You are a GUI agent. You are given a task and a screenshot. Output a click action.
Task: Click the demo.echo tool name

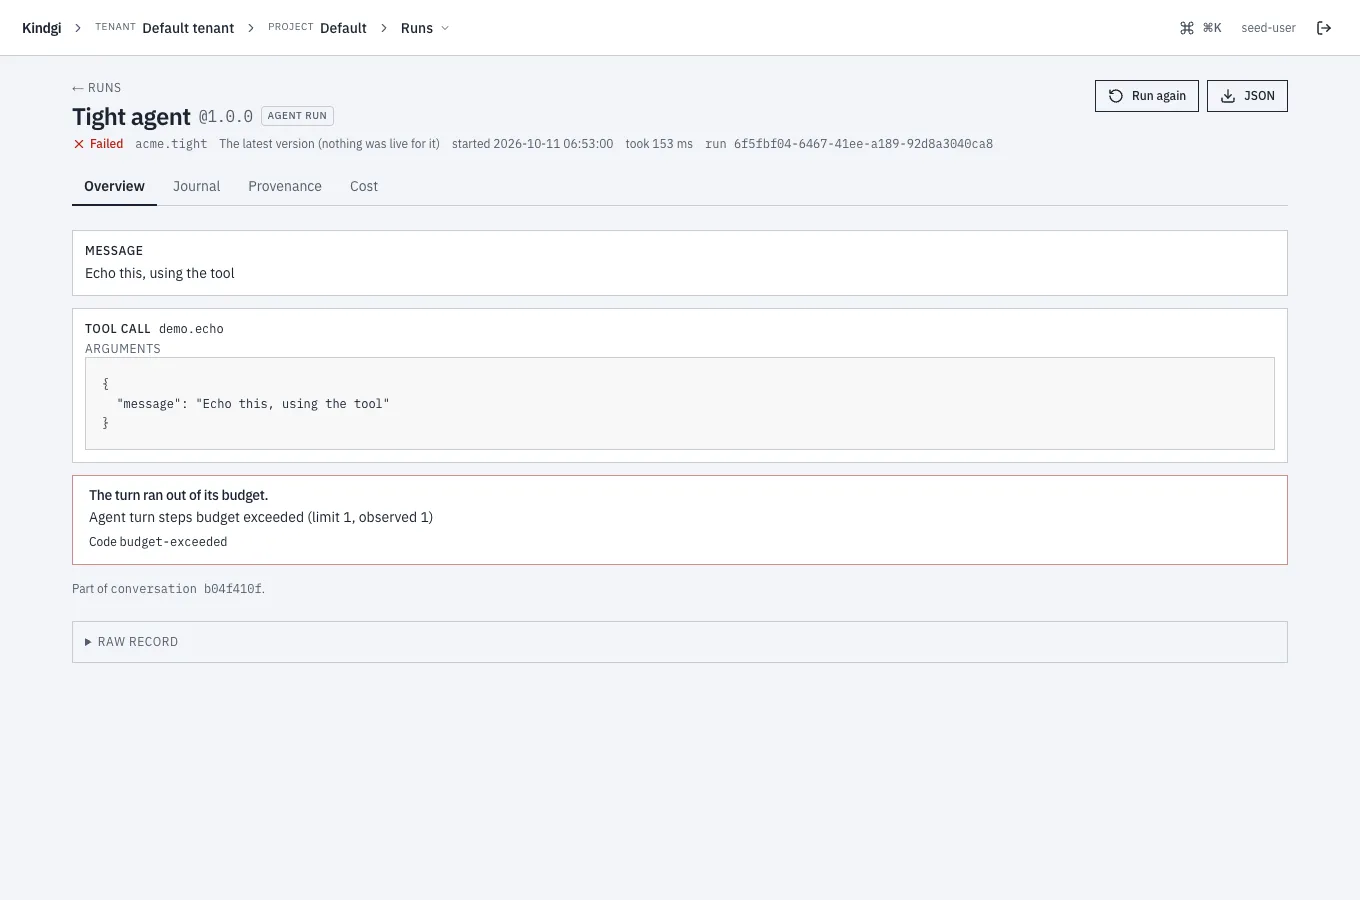[191, 329]
